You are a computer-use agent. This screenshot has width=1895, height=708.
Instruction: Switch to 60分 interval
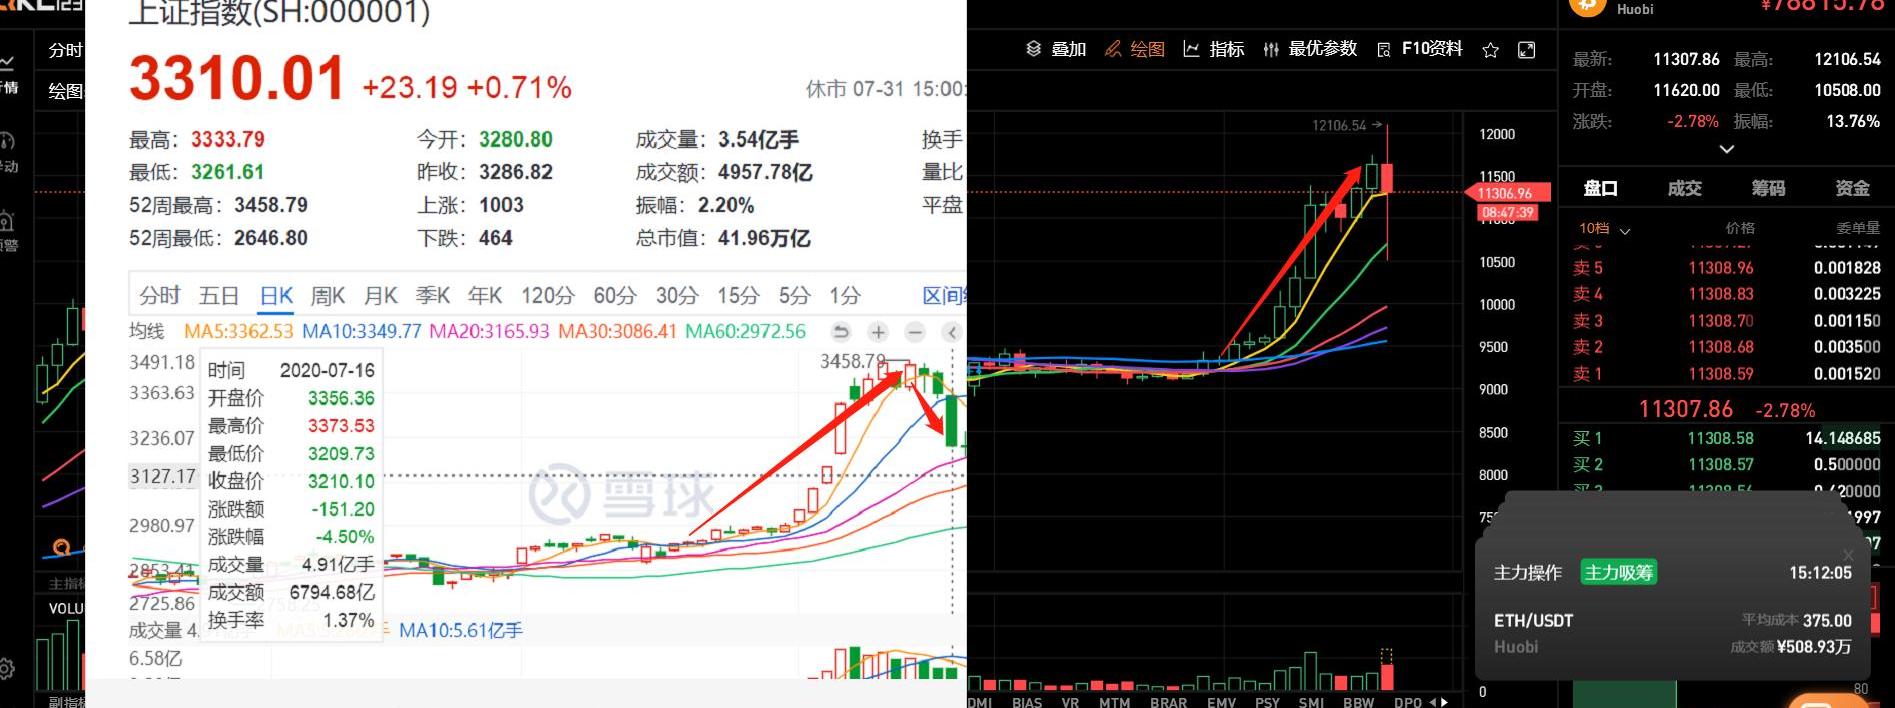pyautogui.click(x=615, y=295)
